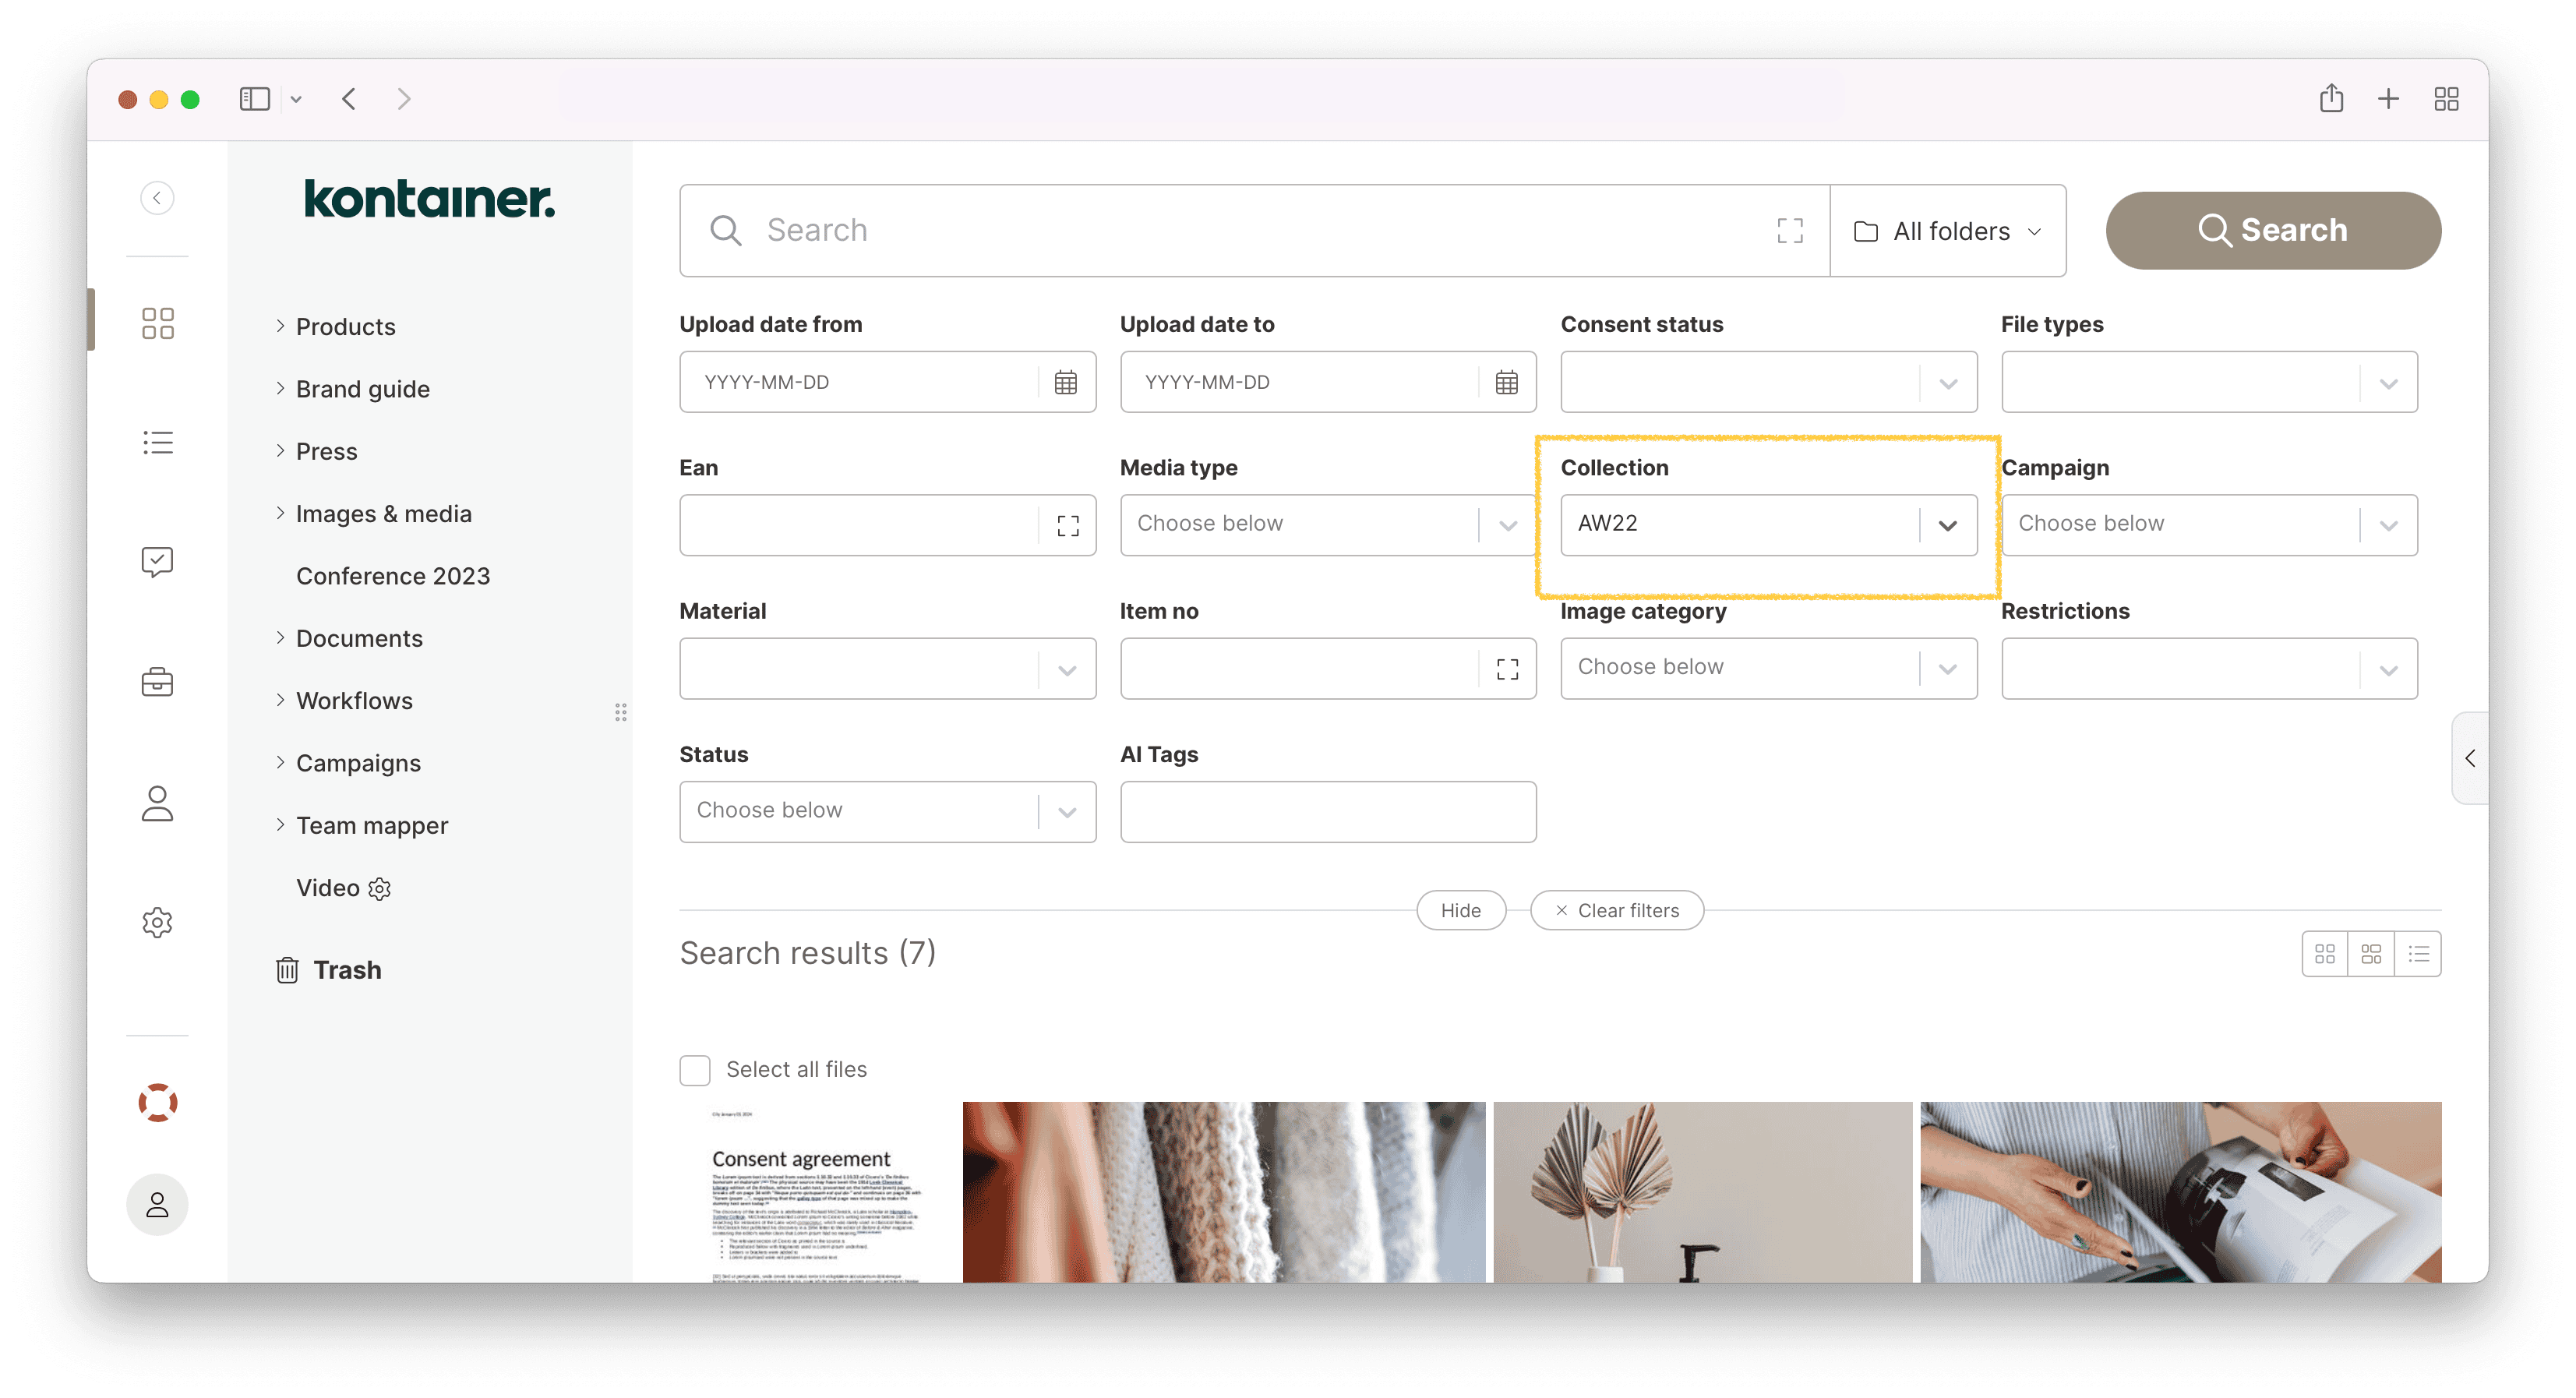Screen dimensions: 2576x1398
Task: Click the Video settings gear icon
Action: (x=382, y=887)
